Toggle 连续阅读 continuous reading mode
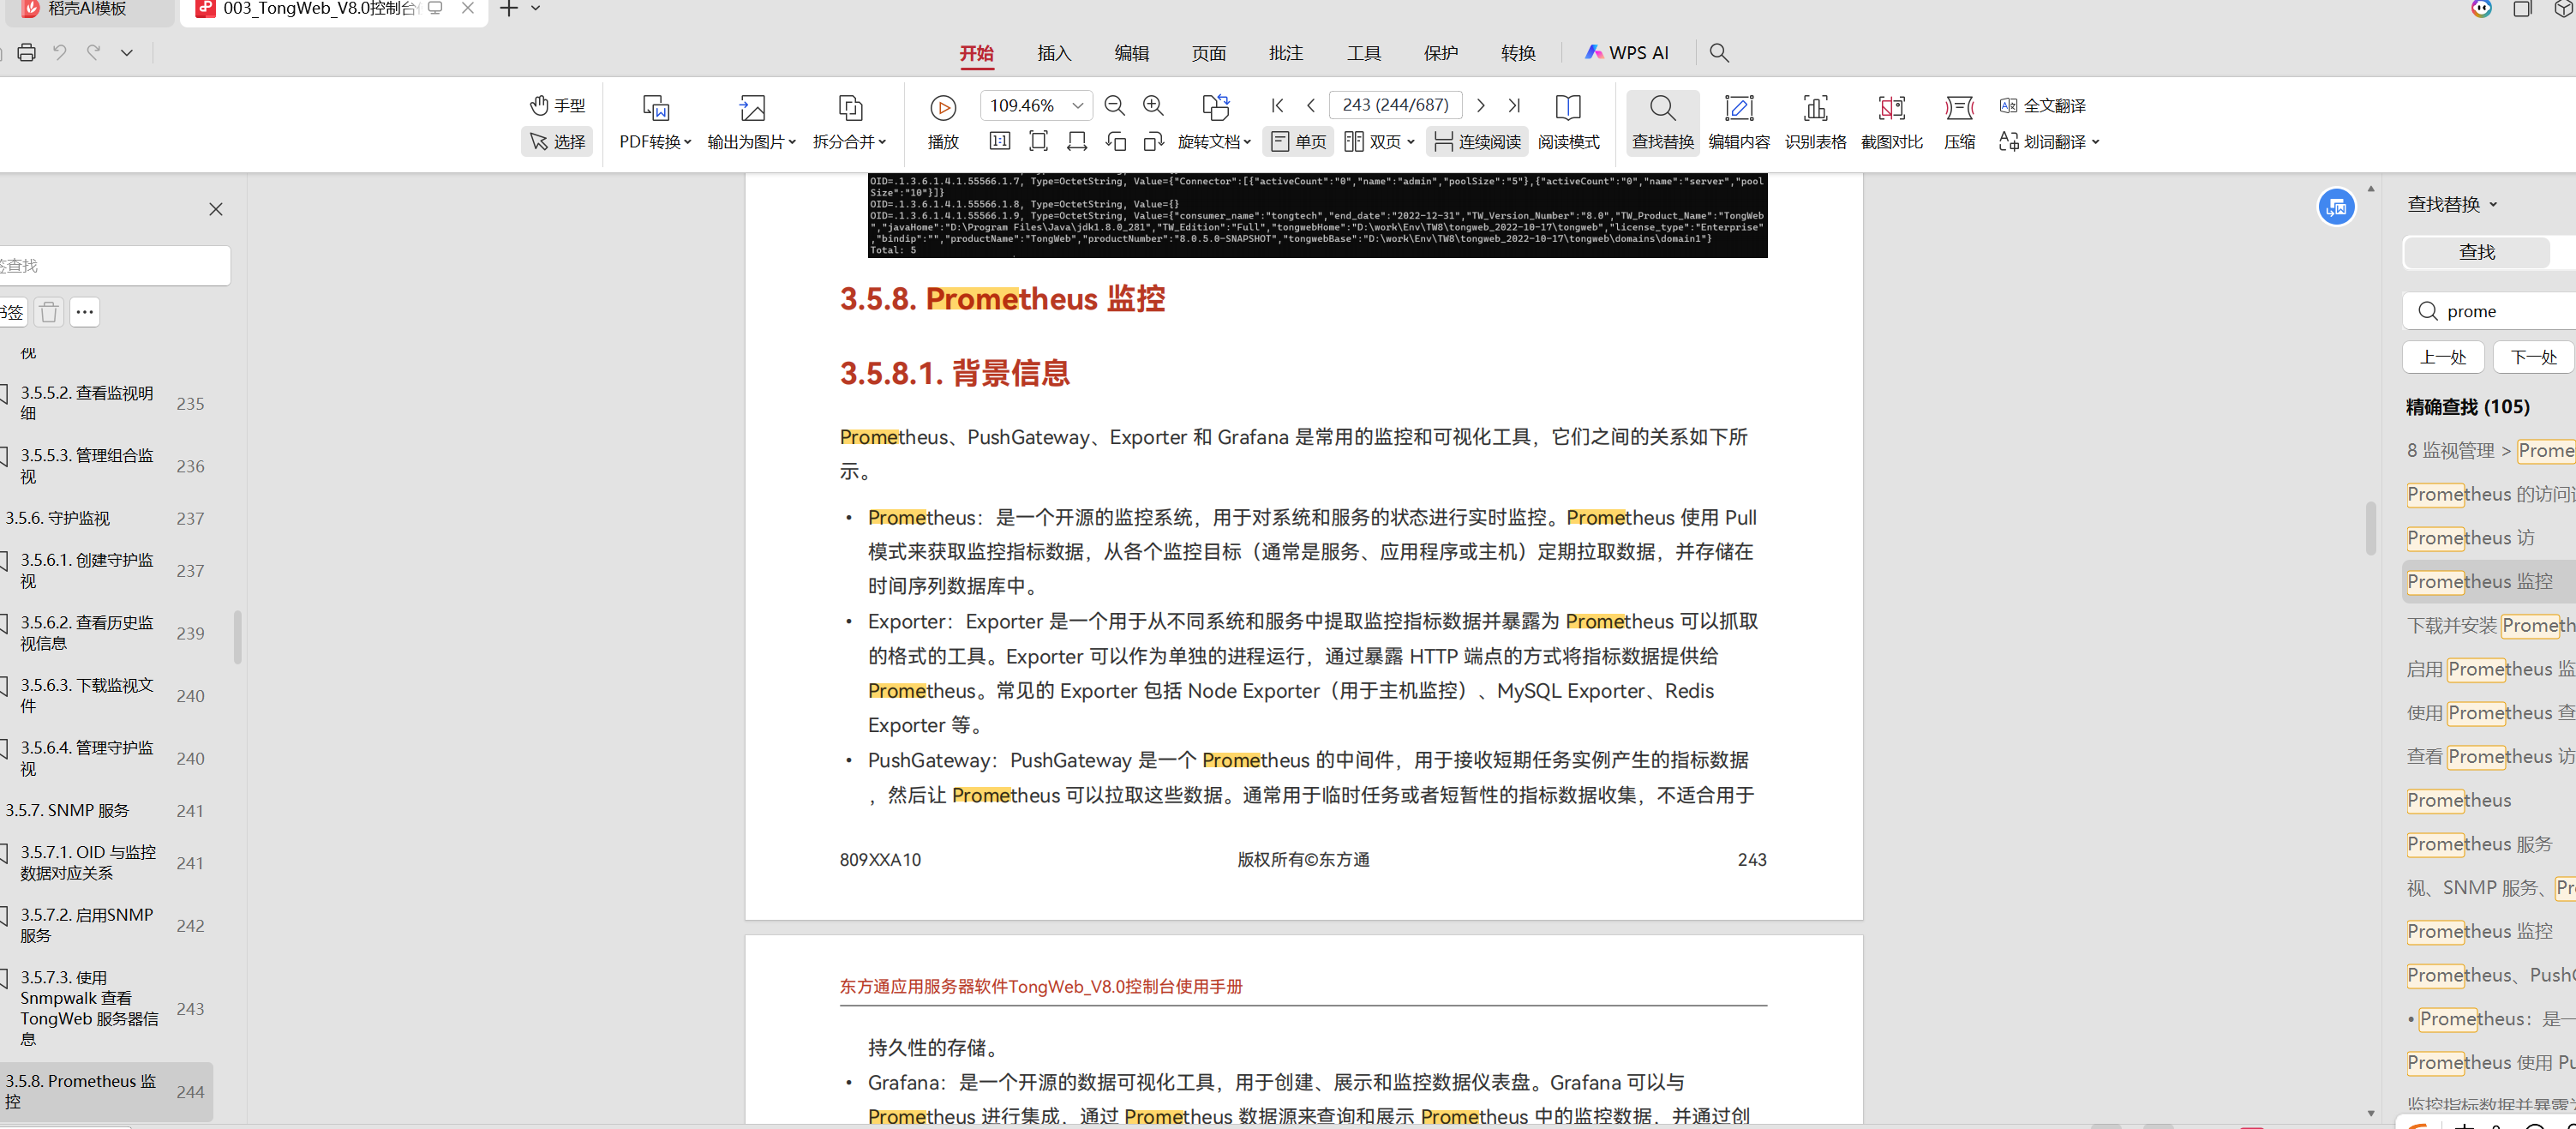The width and height of the screenshot is (2576, 1129). pos(1477,142)
